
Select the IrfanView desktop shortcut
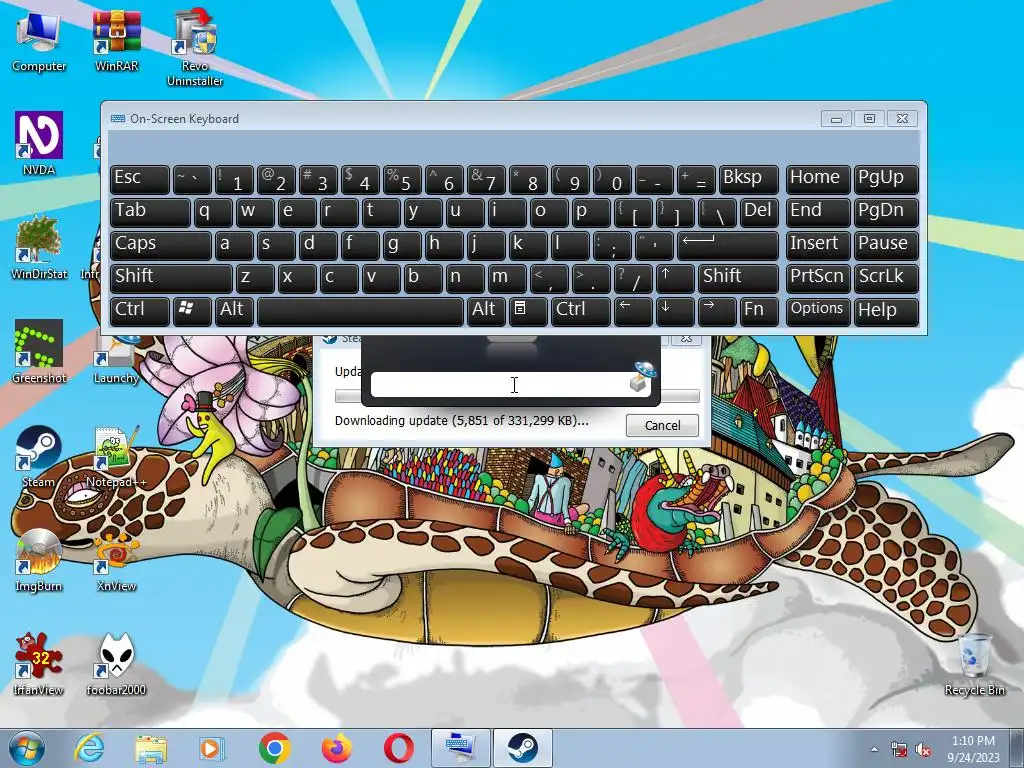point(39,664)
